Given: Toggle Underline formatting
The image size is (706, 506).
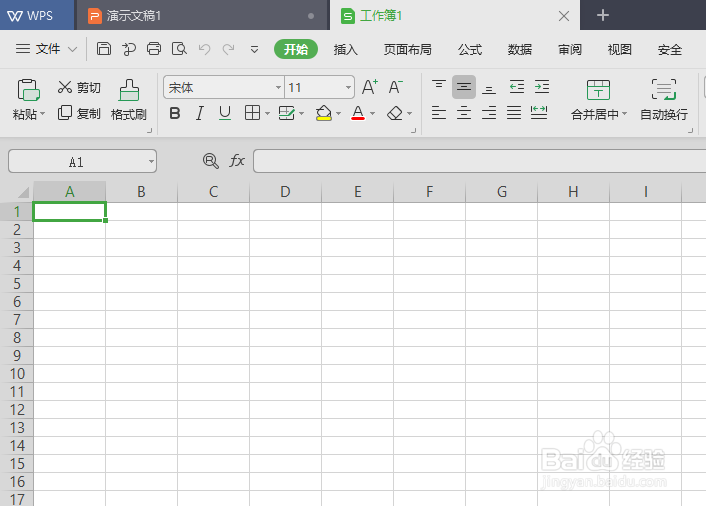Looking at the screenshot, I should click(225, 113).
